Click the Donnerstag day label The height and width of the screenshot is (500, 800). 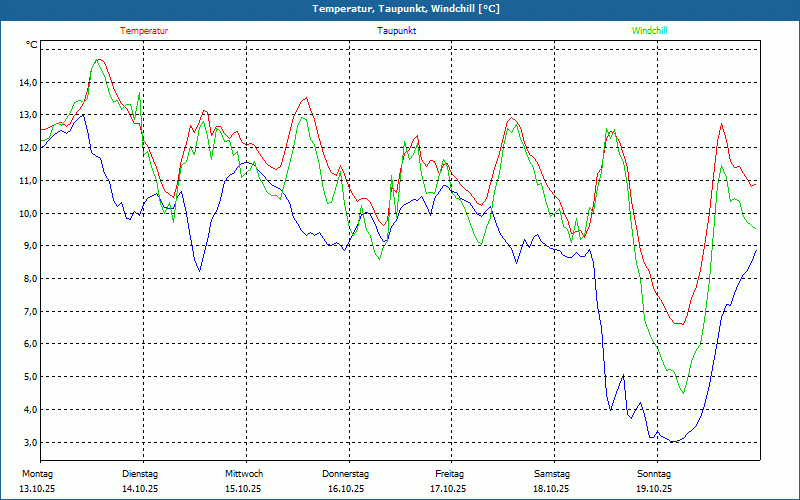click(346, 473)
